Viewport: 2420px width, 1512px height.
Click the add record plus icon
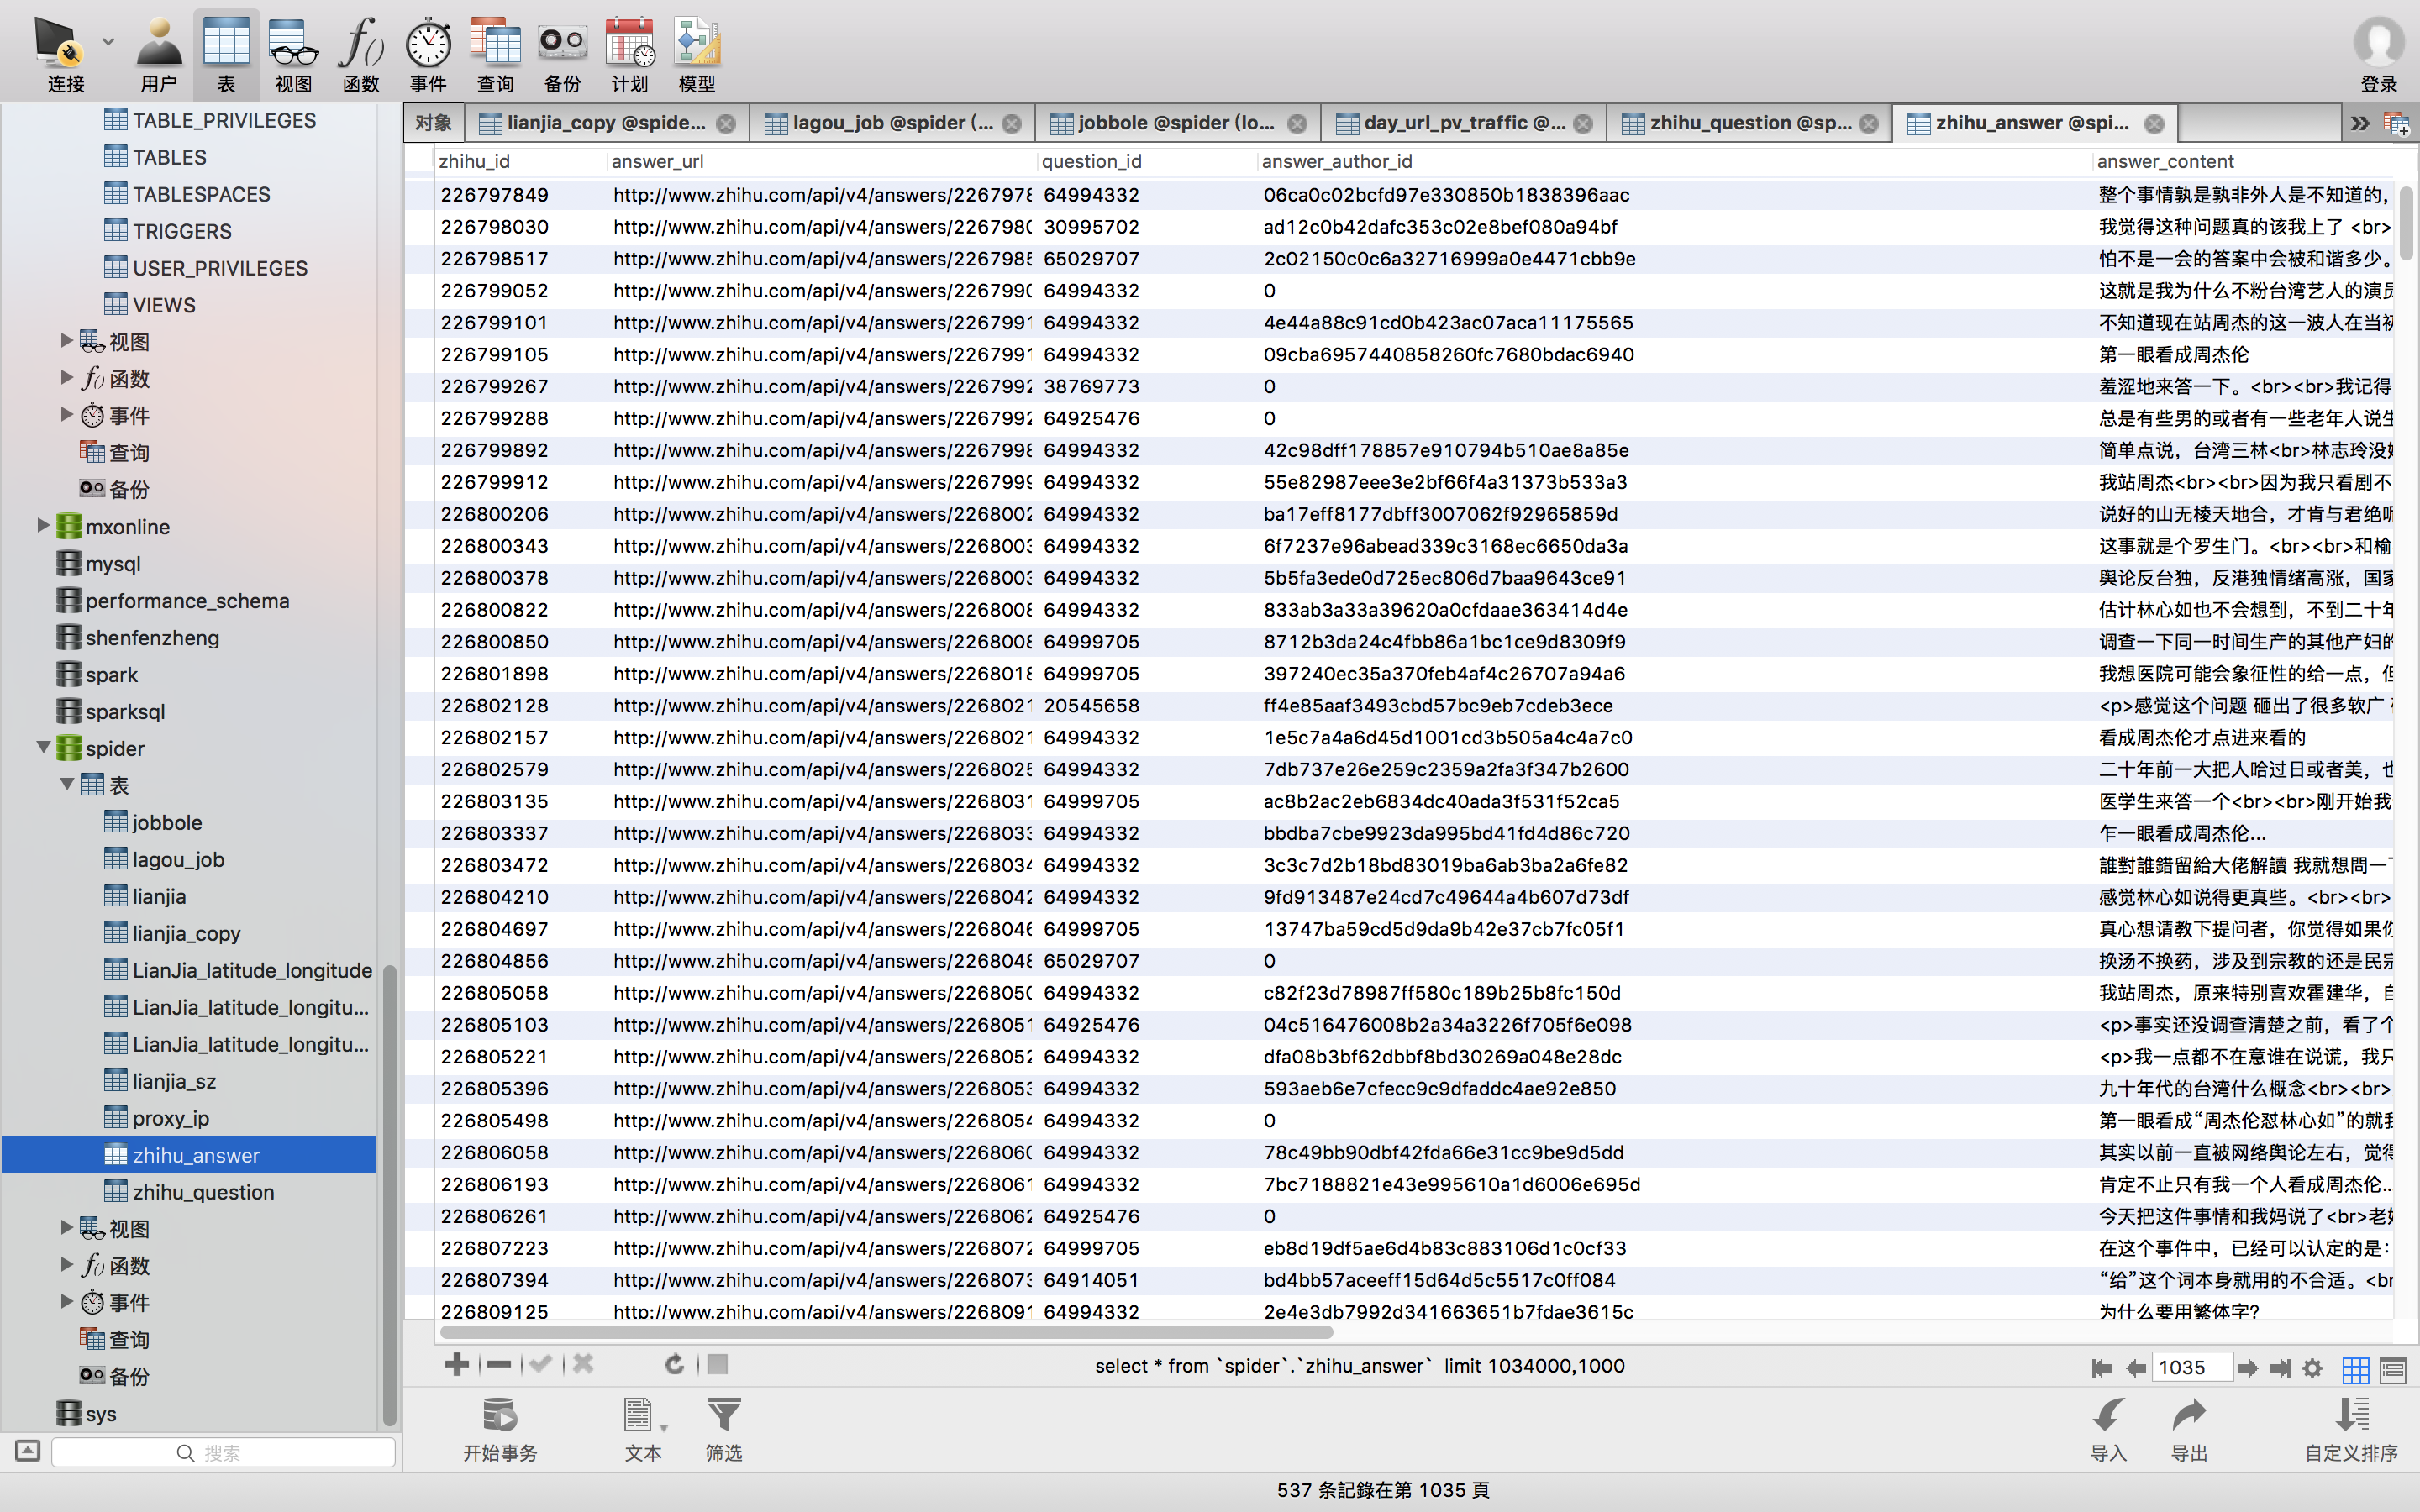(457, 1364)
